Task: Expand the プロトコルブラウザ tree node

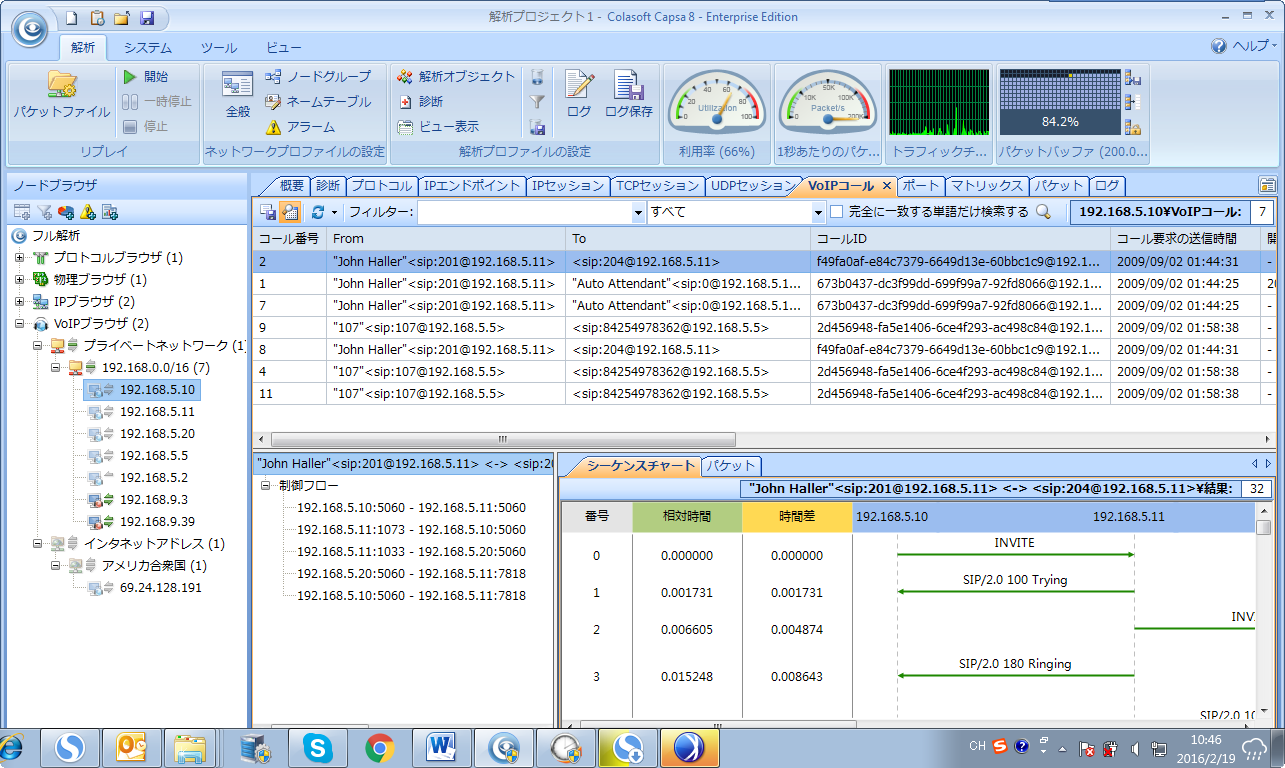Action: coord(20,258)
